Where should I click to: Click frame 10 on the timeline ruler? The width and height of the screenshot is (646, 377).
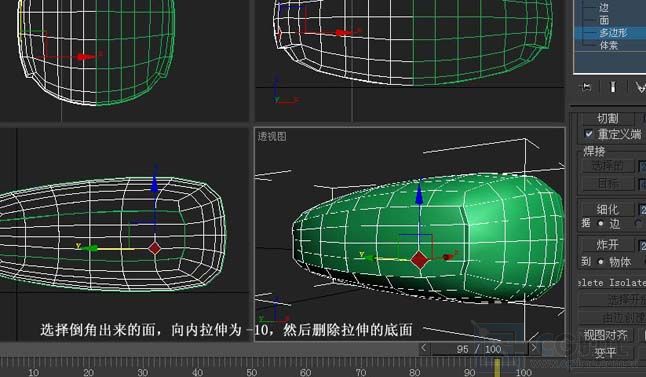tap(33, 372)
